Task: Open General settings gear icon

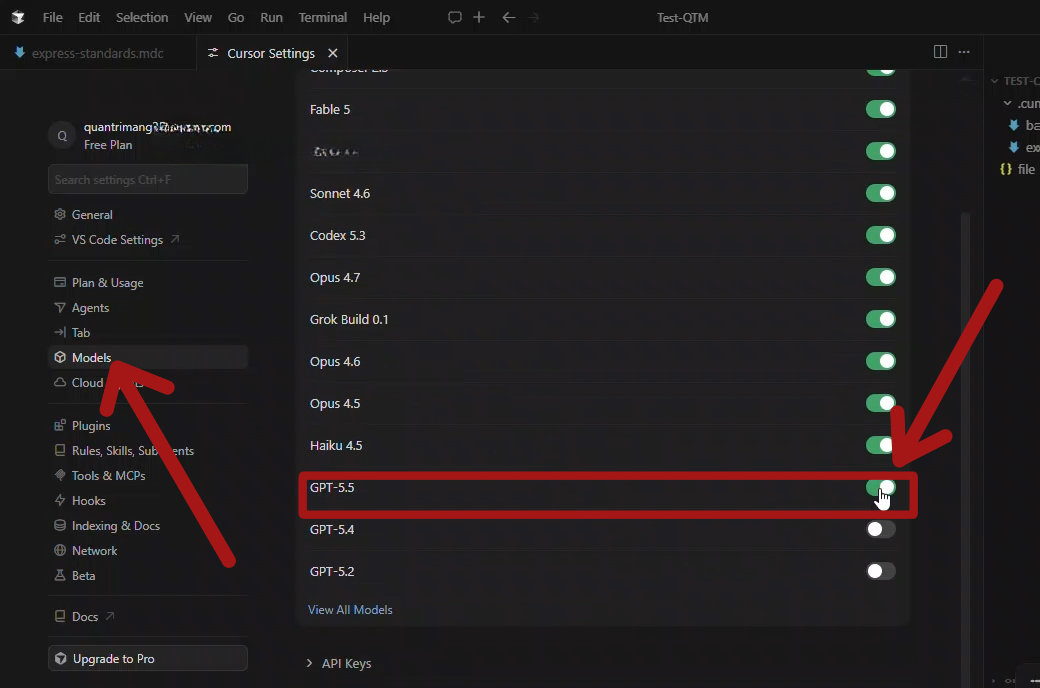Action: tap(60, 214)
